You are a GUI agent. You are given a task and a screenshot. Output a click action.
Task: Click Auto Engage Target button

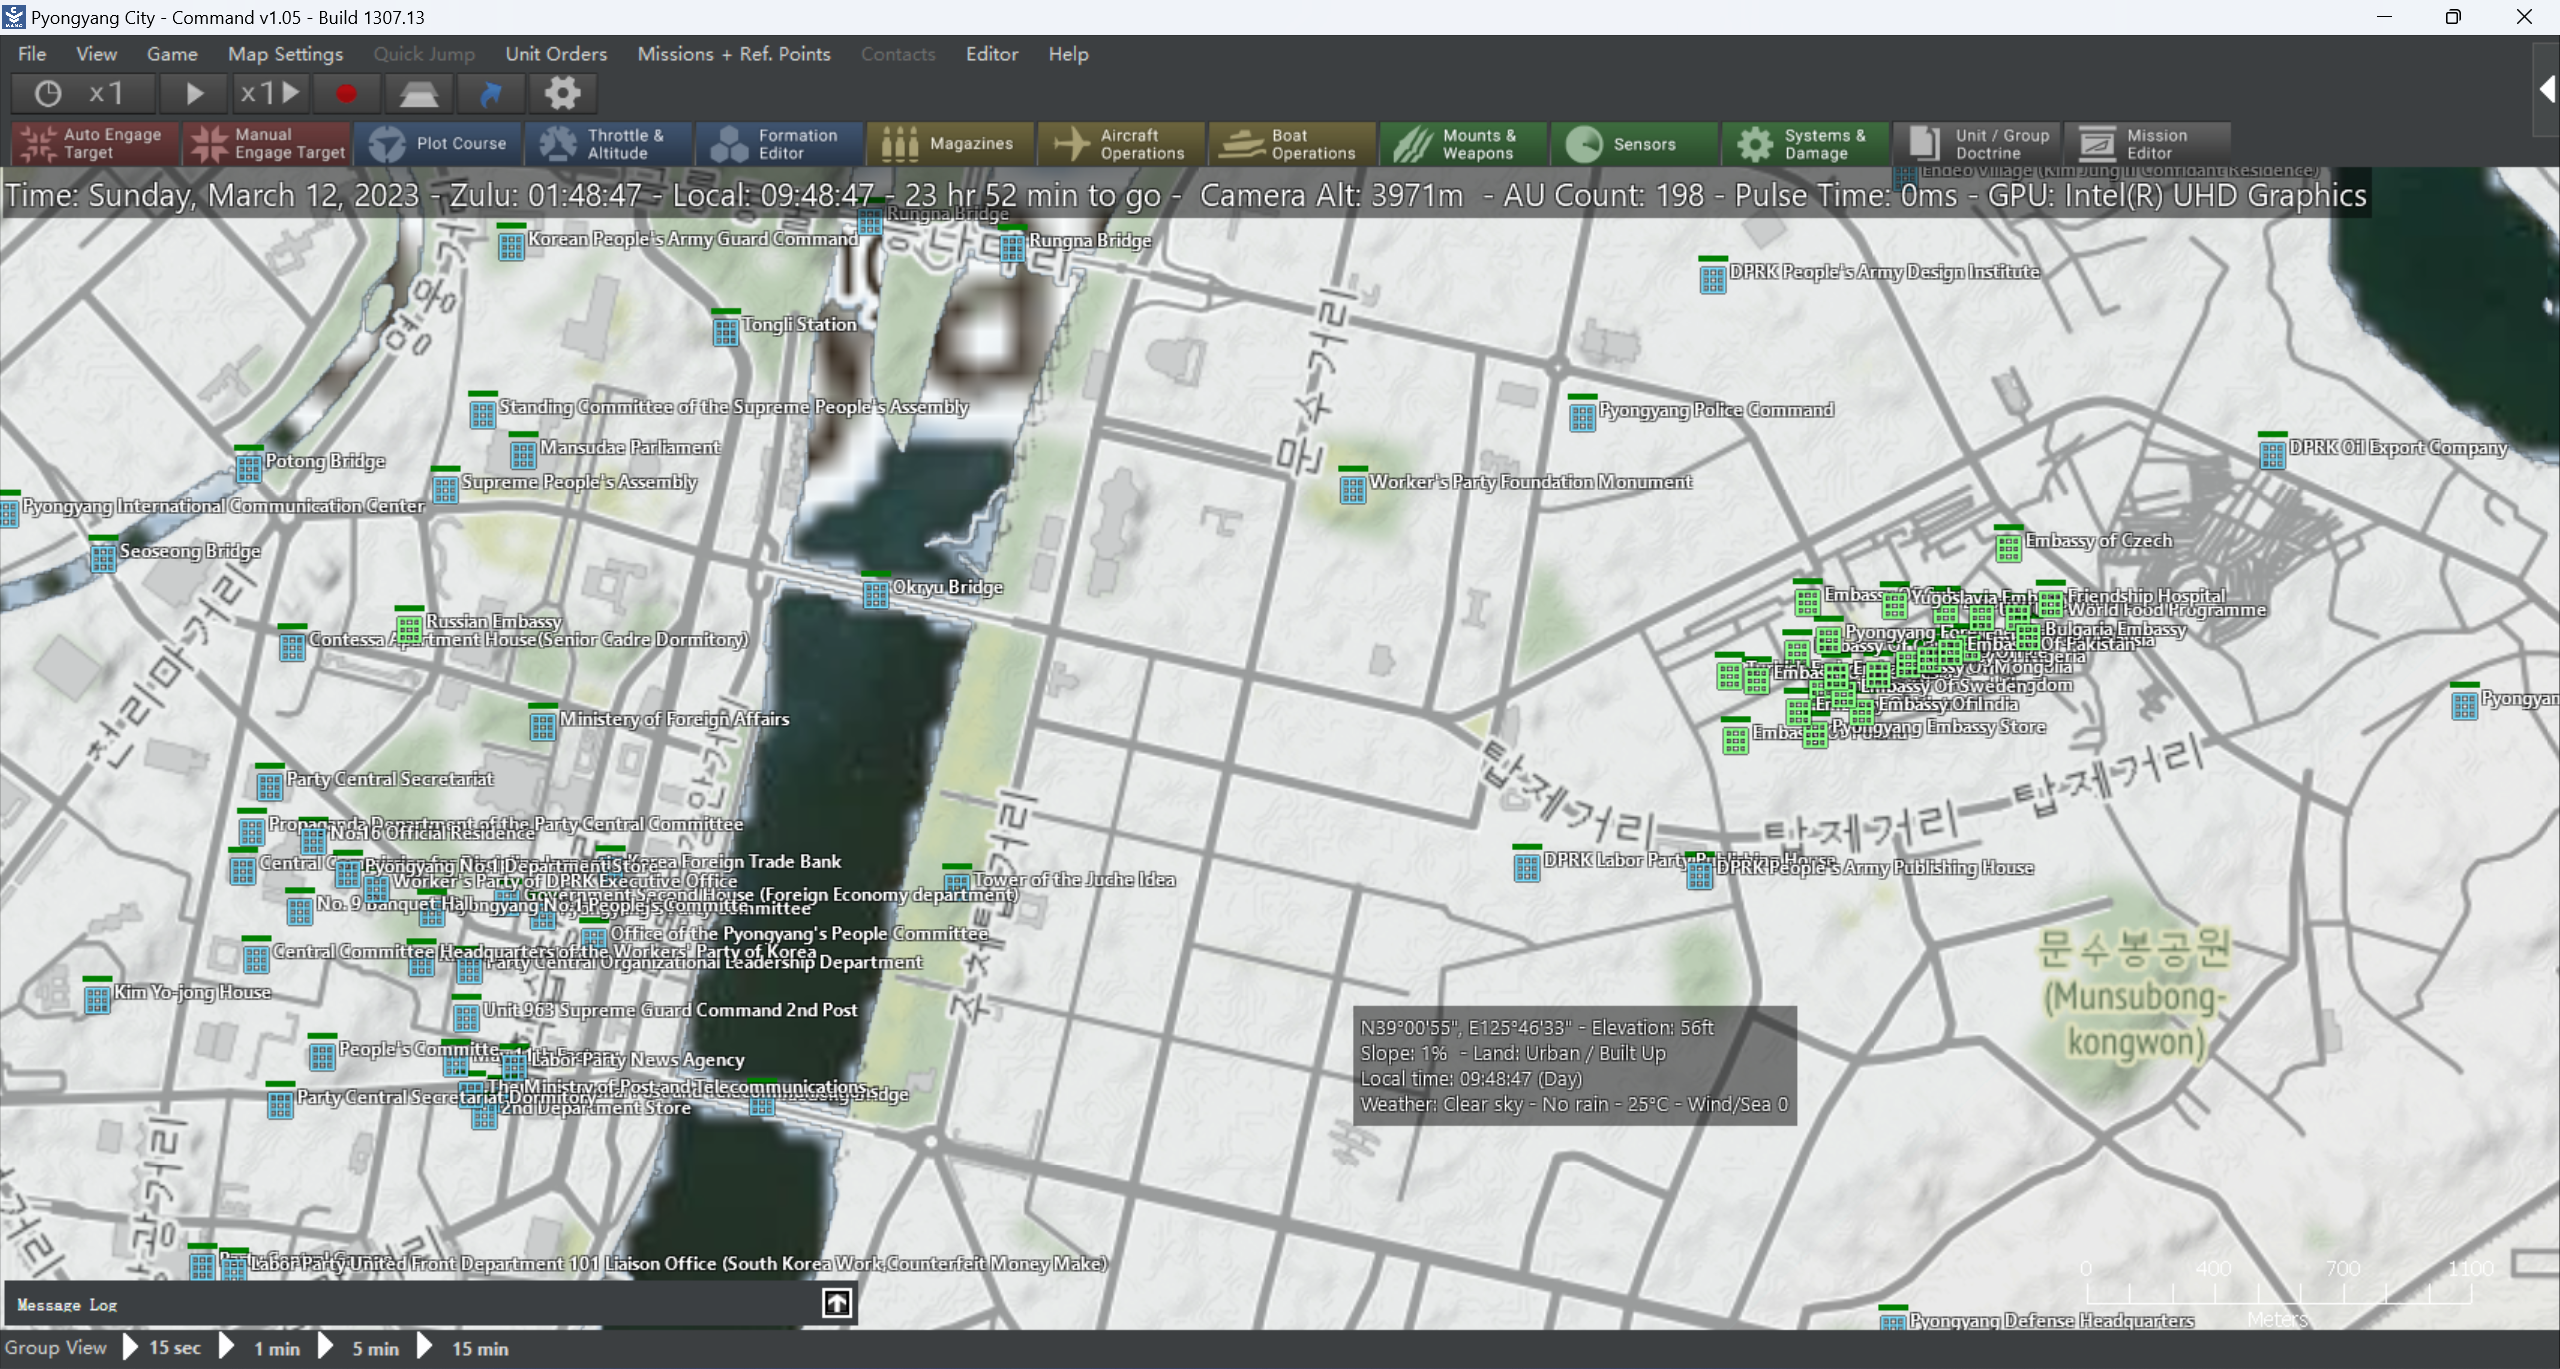94,143
